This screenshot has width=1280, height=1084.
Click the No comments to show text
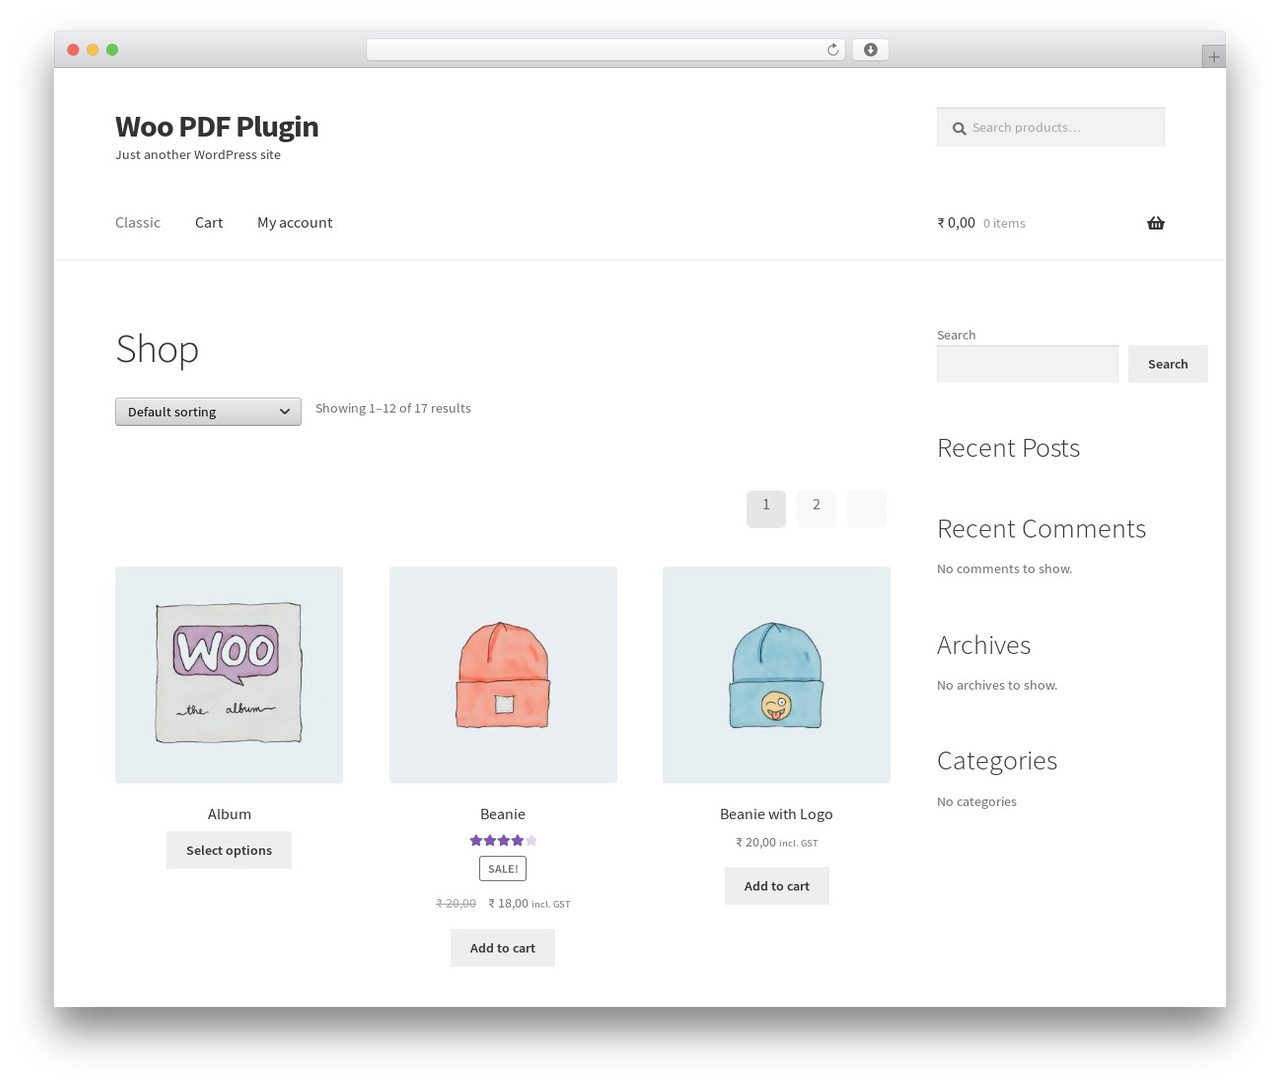[1004, 569]
